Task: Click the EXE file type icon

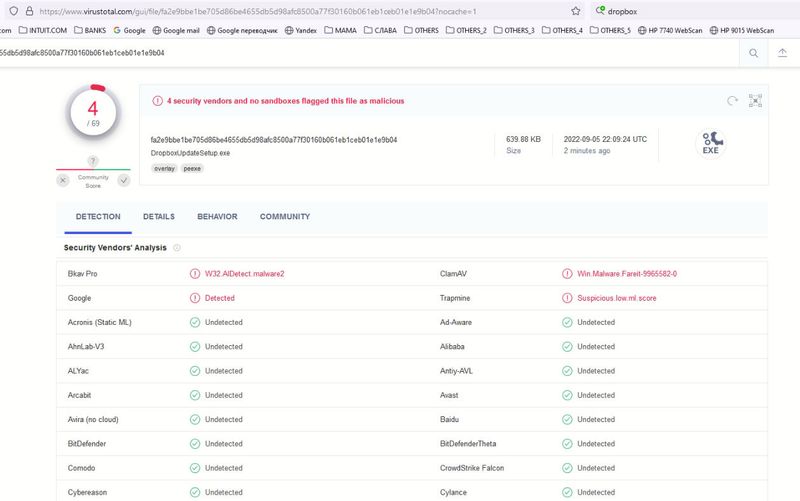Action: coord(710,144)
